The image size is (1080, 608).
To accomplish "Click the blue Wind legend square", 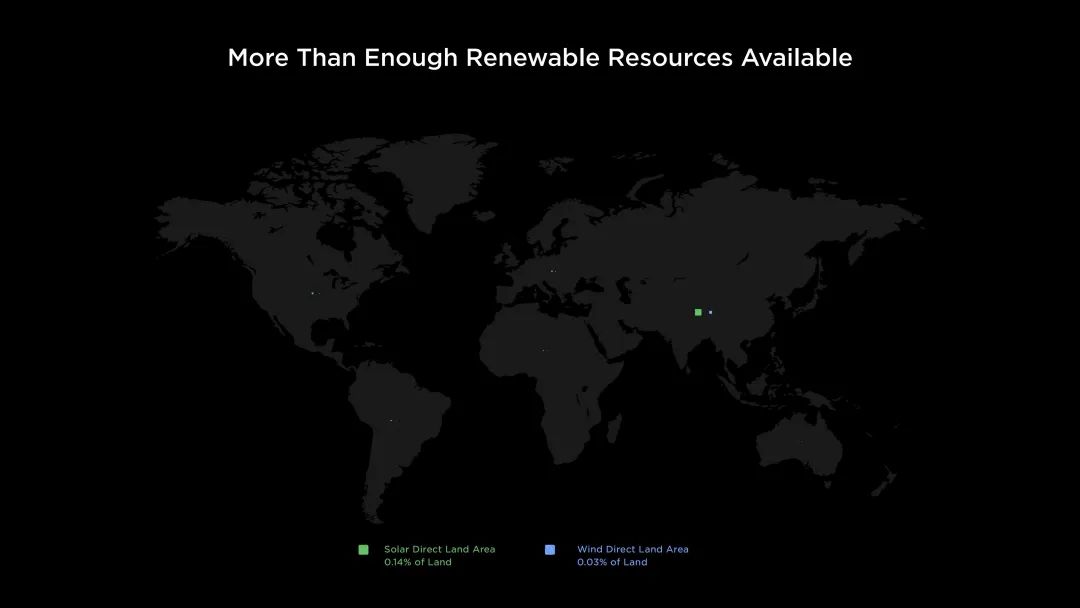I will [x=550, y=549].
